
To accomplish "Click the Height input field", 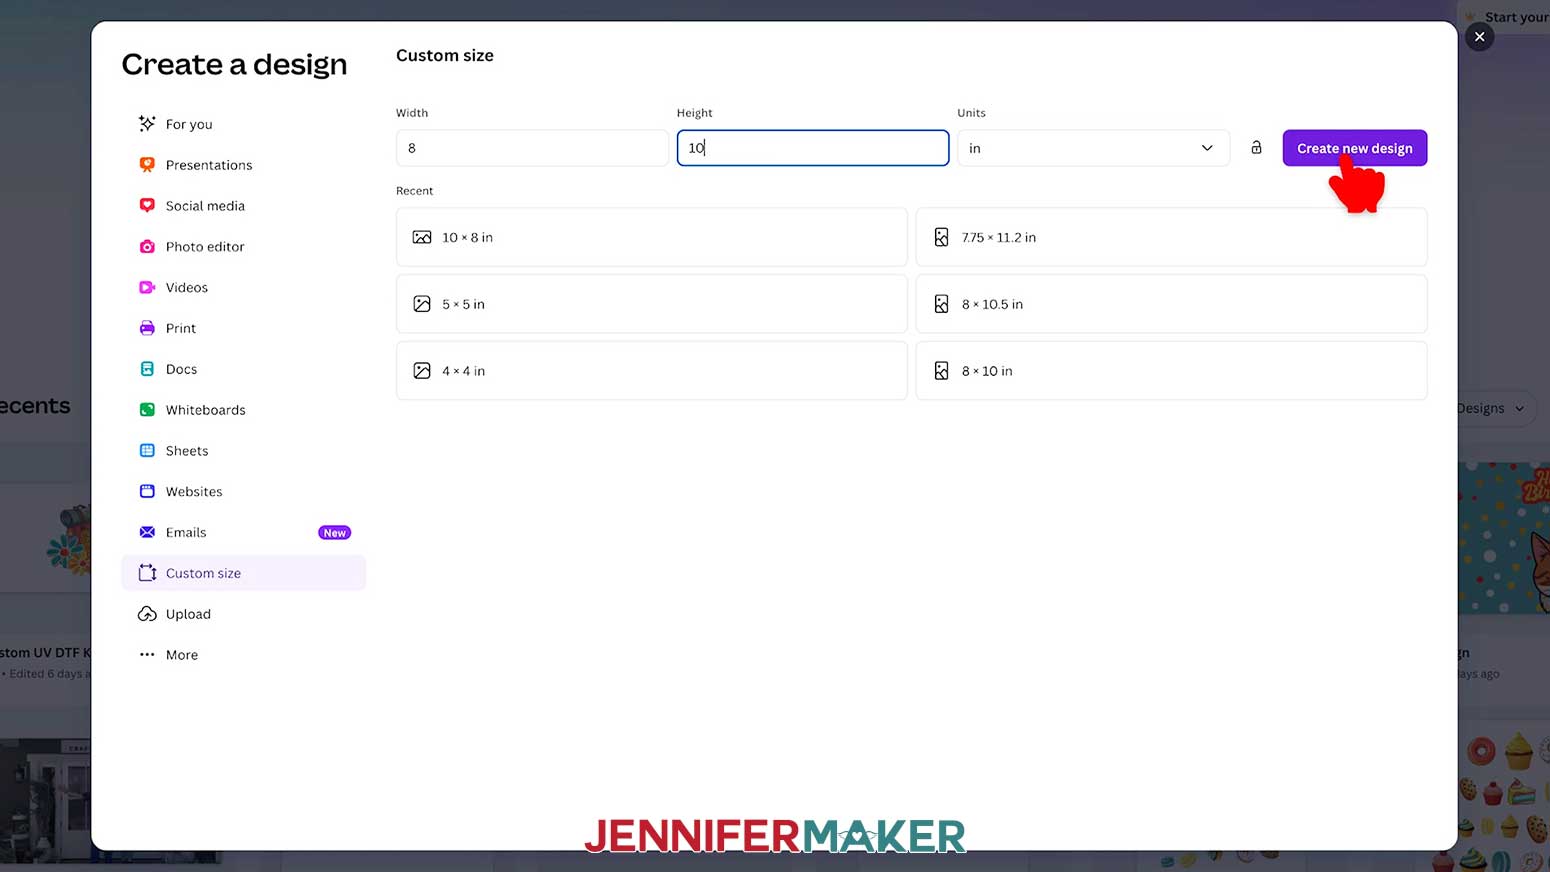I will [x=813, y=148].
